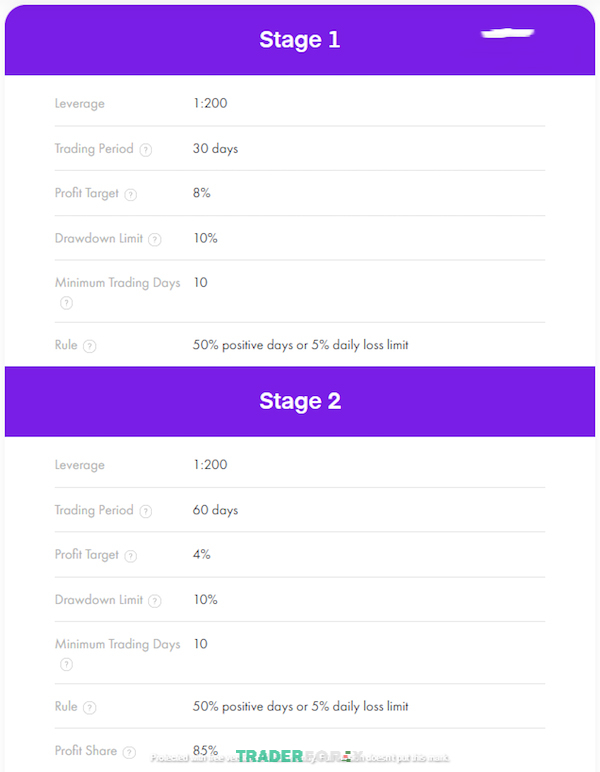Image resolution: width=600 pixels, height=772 pixels.
Task: Show Stage 2 Rule info tooltip
Action: (90, 708)
